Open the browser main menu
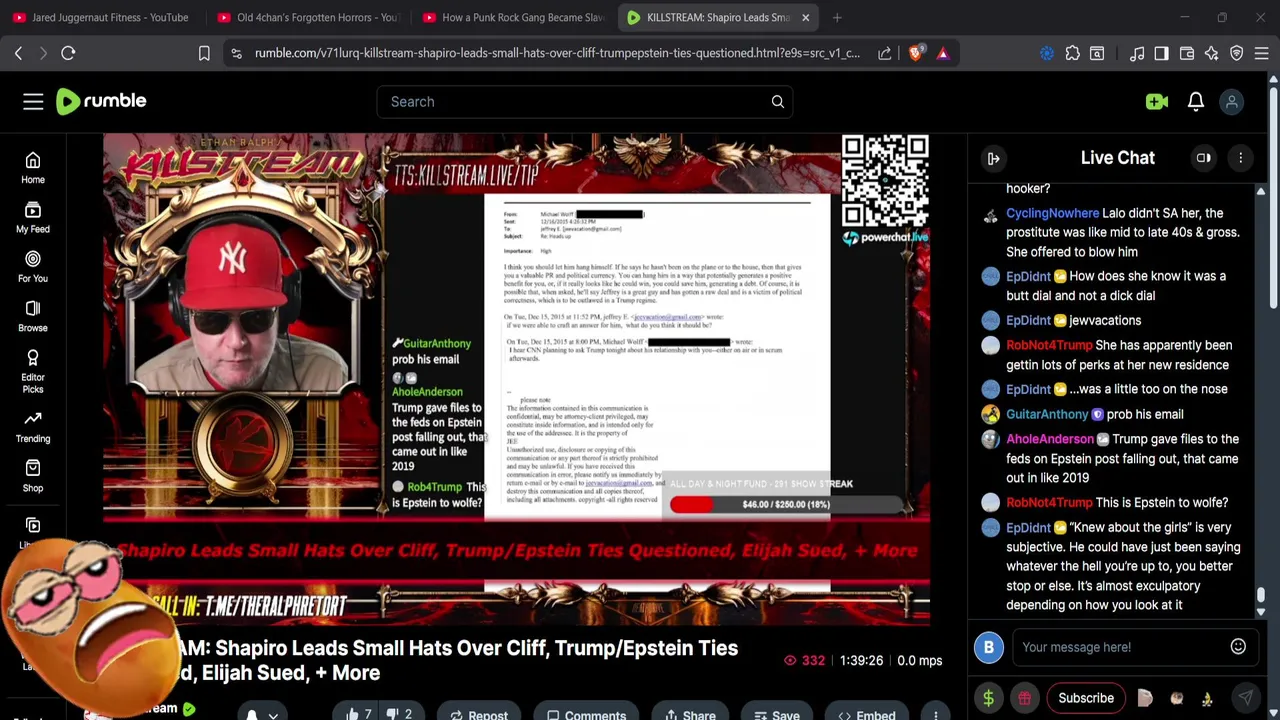Image resolution: width=1280 pixels, height=720 pixels. (x=1261, y=53)
